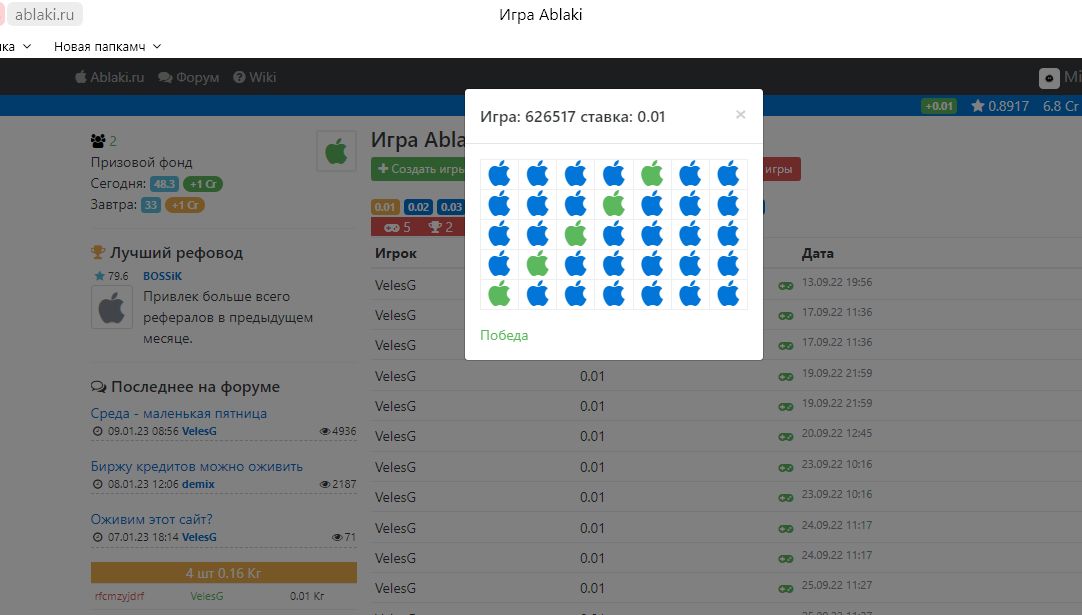The image size is (1082, 615).
Task: Open forum topic Оживим этот сайт?
Action: [x=152, y=519]
